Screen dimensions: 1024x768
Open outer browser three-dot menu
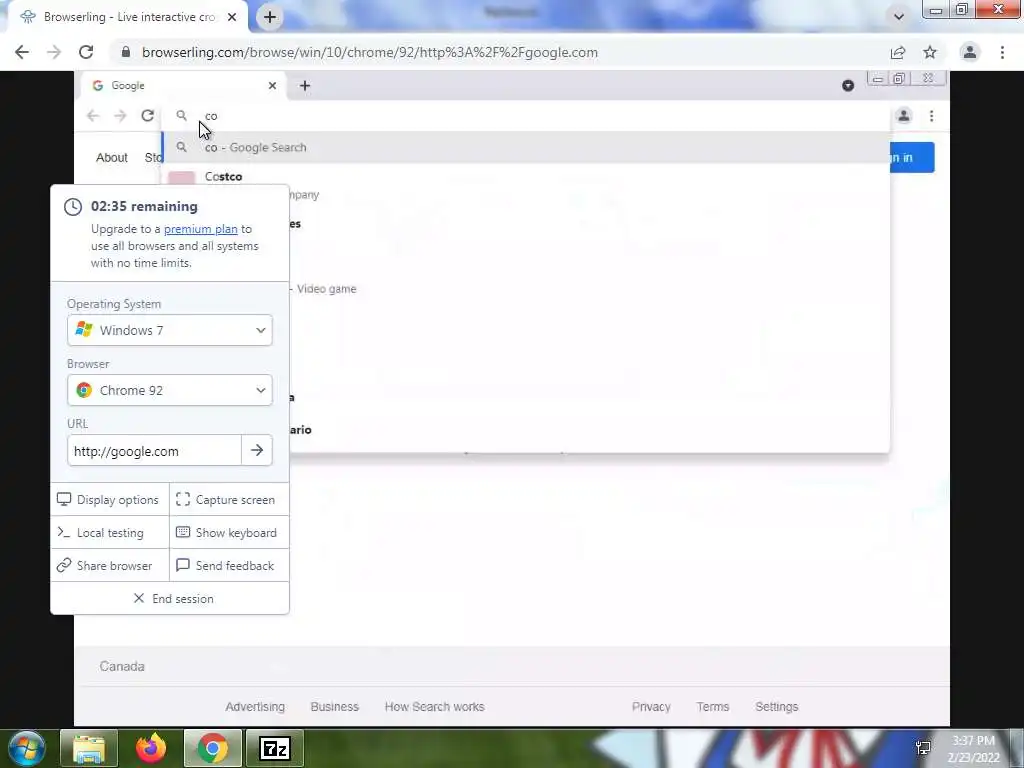coord(1002,52)
